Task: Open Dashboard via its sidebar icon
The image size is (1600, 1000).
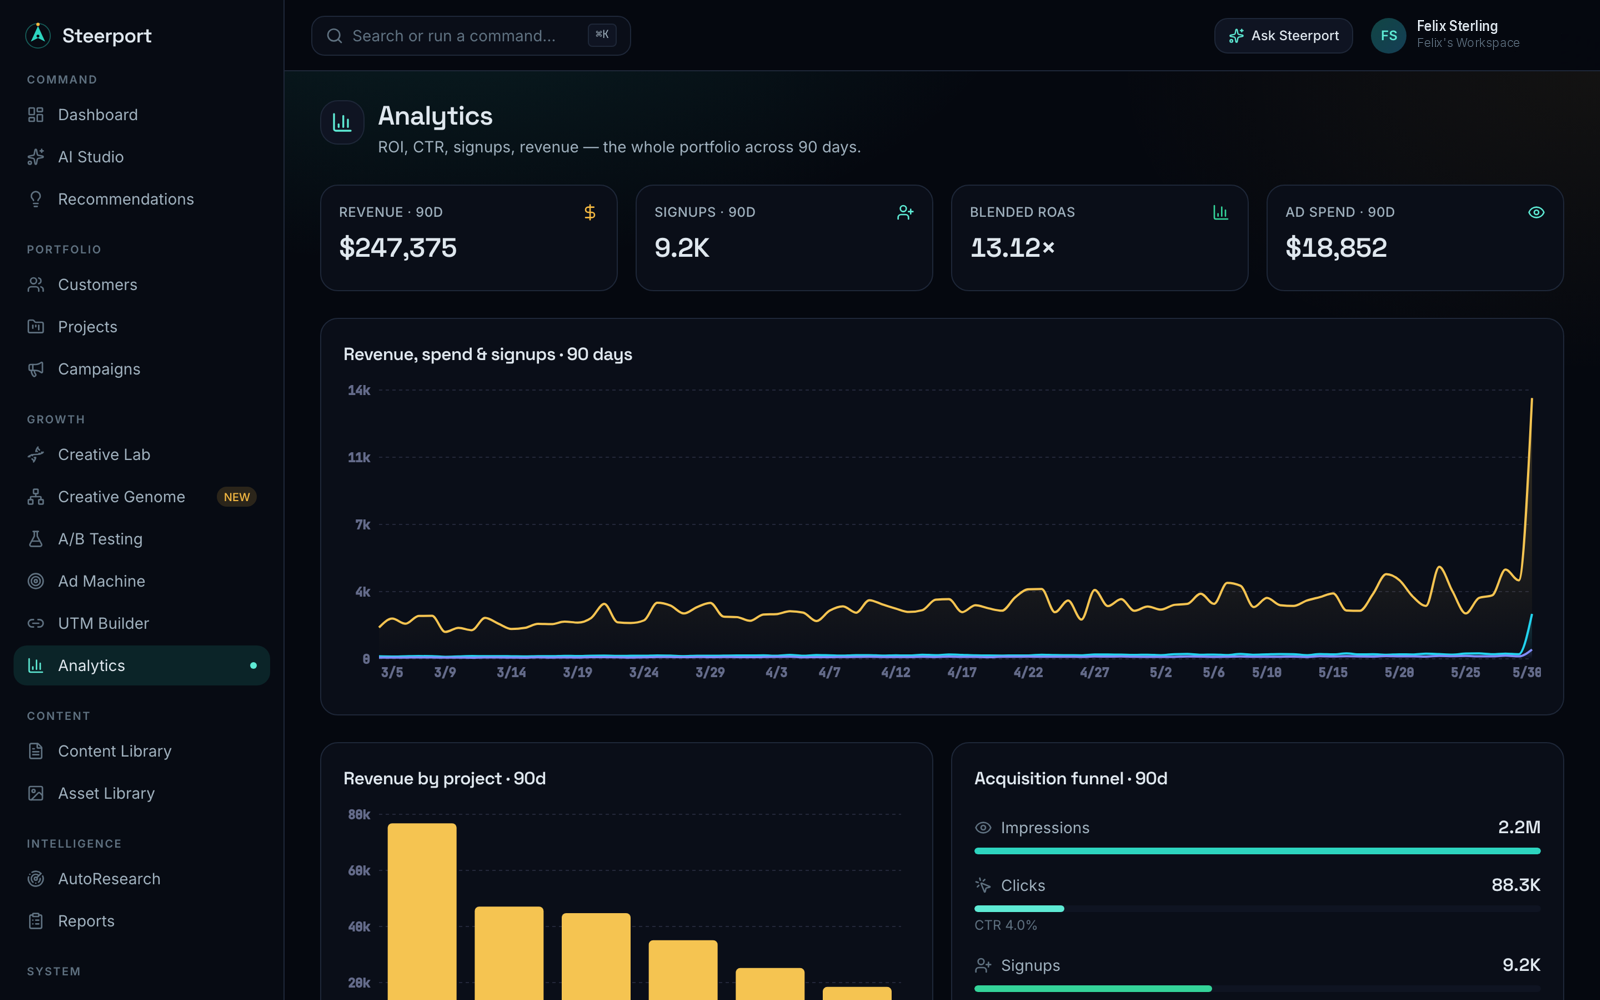Action: pyautogui.click(x=36, y=115)
